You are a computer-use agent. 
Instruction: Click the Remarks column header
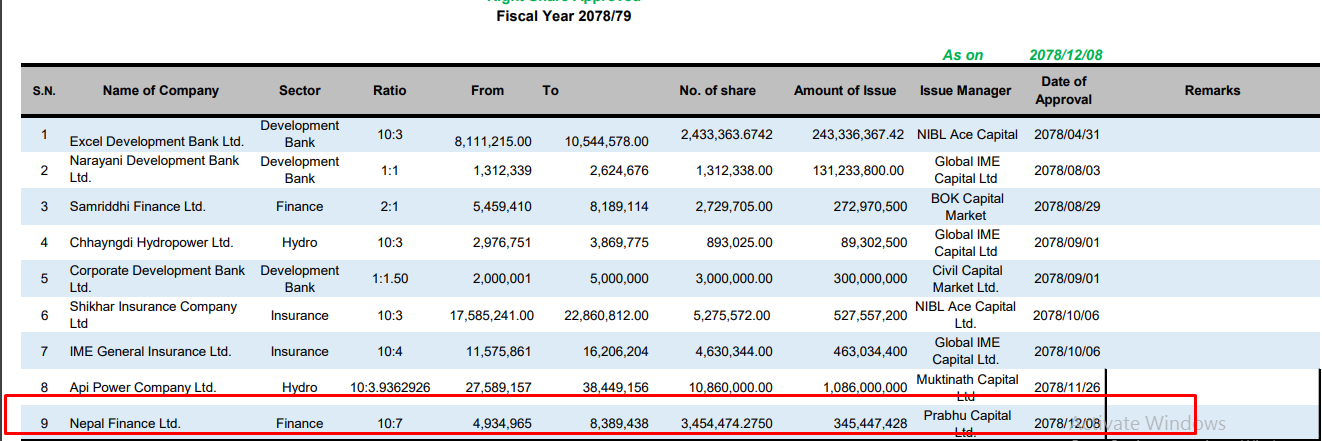[1212, 90]
